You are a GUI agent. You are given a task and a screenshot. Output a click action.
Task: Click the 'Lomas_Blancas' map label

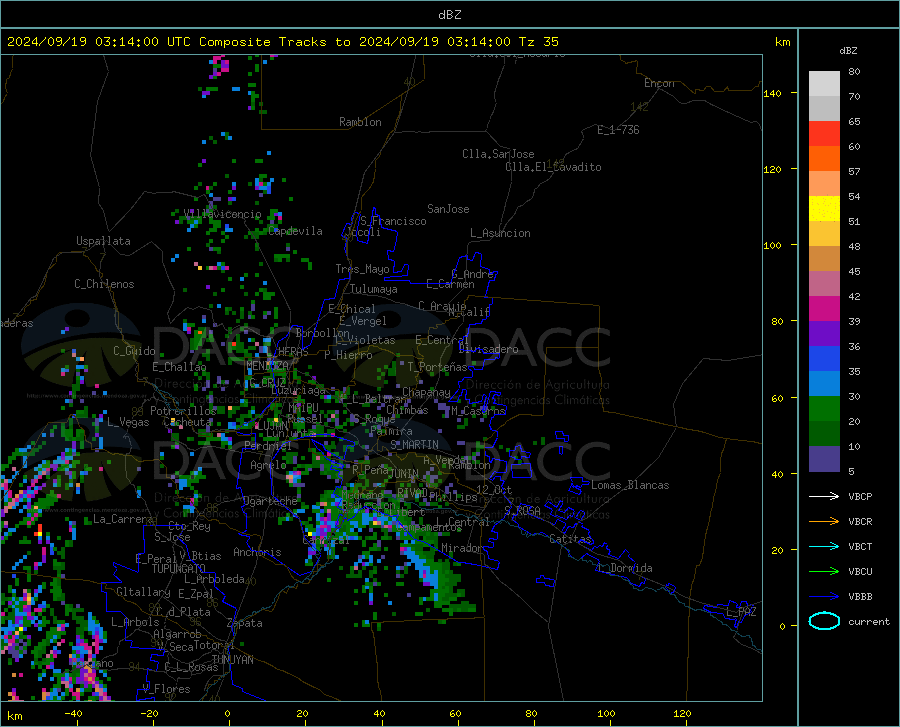(x=630, y=485)
